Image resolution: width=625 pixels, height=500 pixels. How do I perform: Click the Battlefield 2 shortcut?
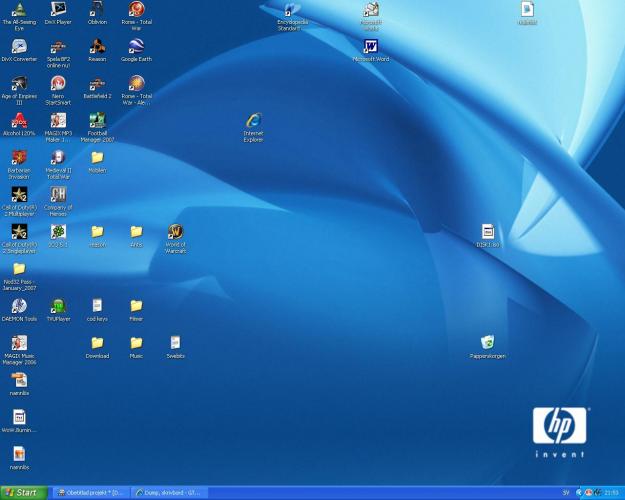click(97, 85)
